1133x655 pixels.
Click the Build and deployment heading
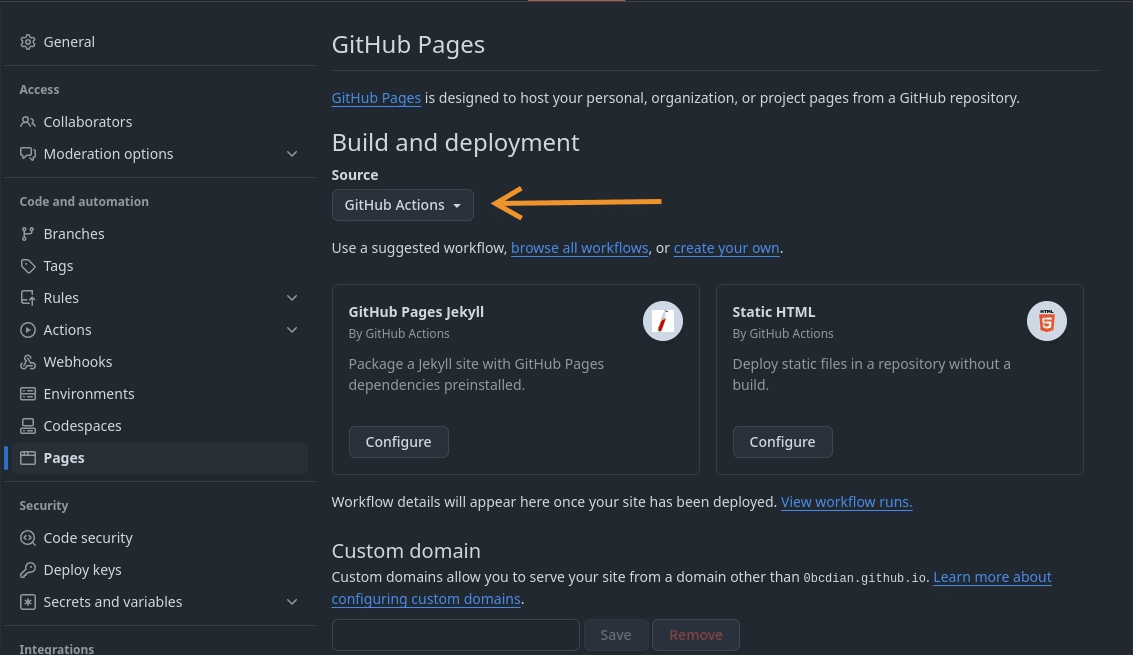(x=455, y=142)
